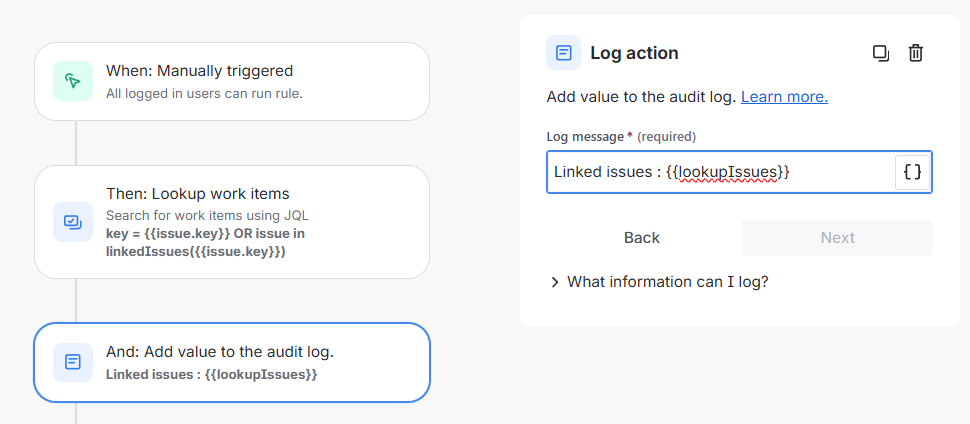The image size is (970, 424).
Task: Open smart values braces picker
Action: (x=912, y=172)
